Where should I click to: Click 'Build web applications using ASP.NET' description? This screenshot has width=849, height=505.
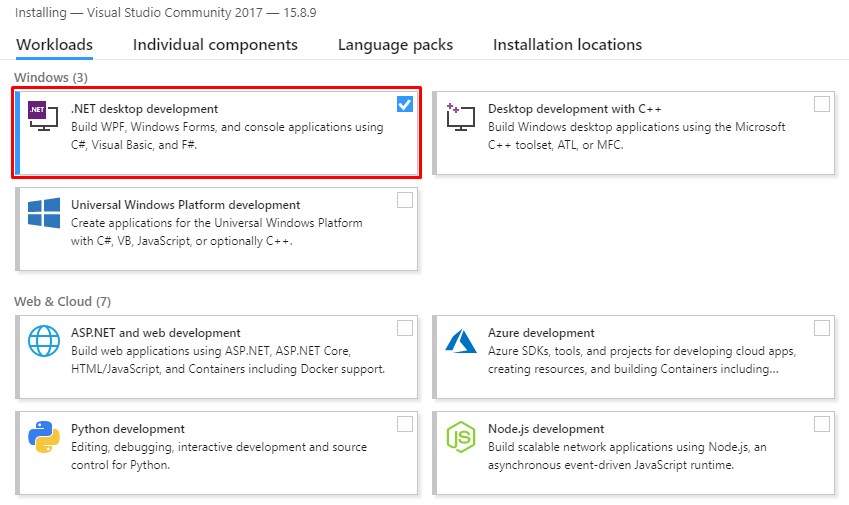(228, 360)
